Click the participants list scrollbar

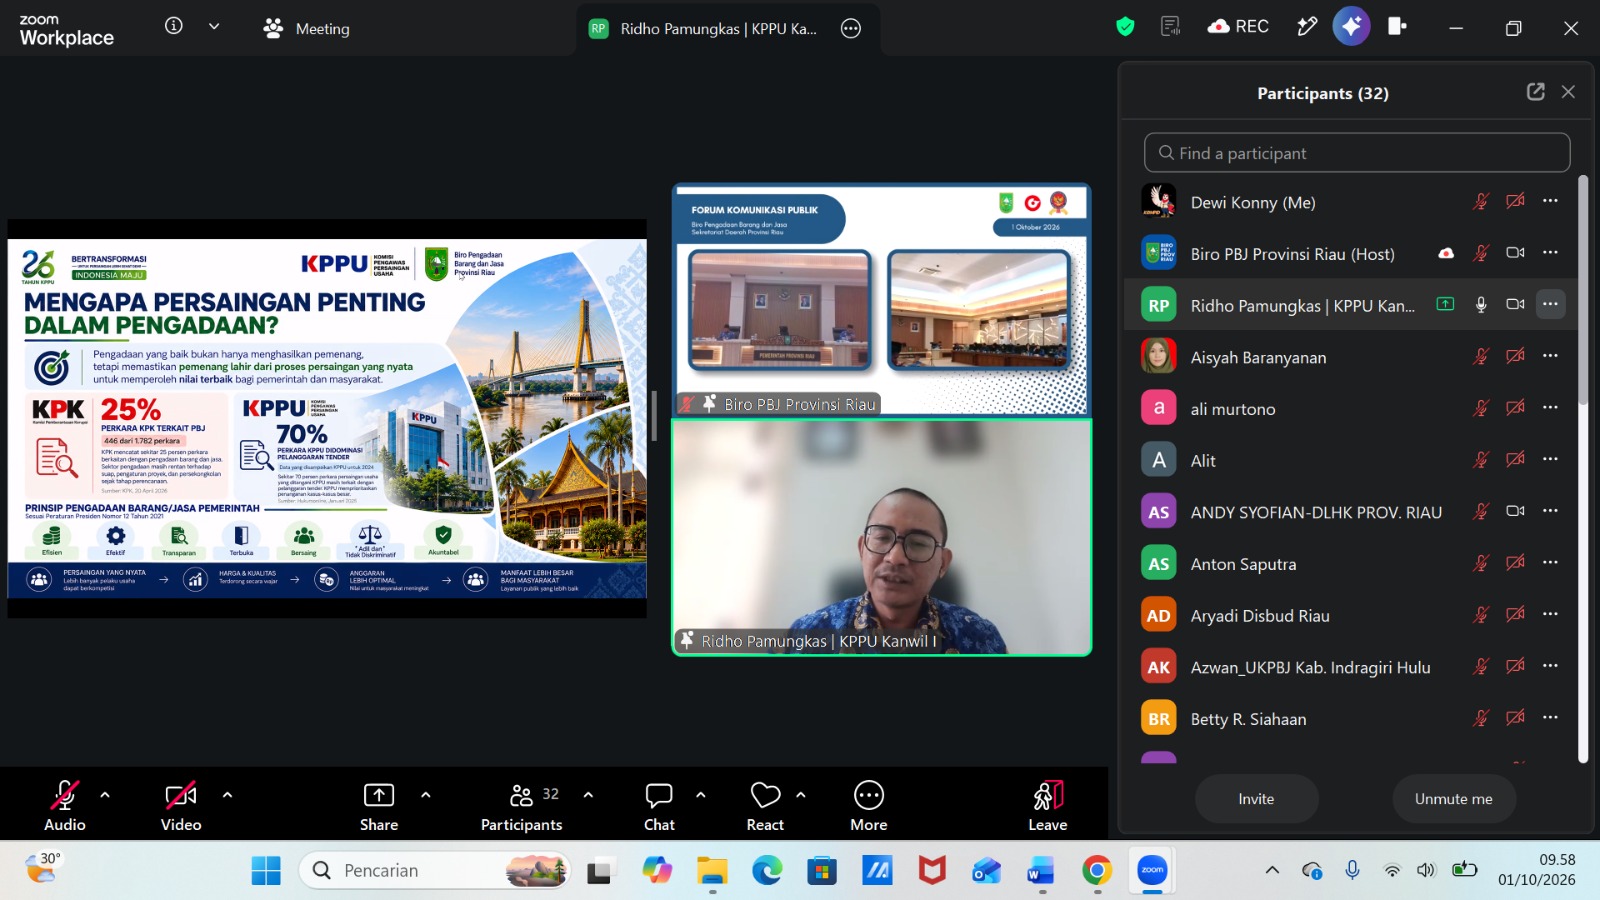pos(1583,290)
